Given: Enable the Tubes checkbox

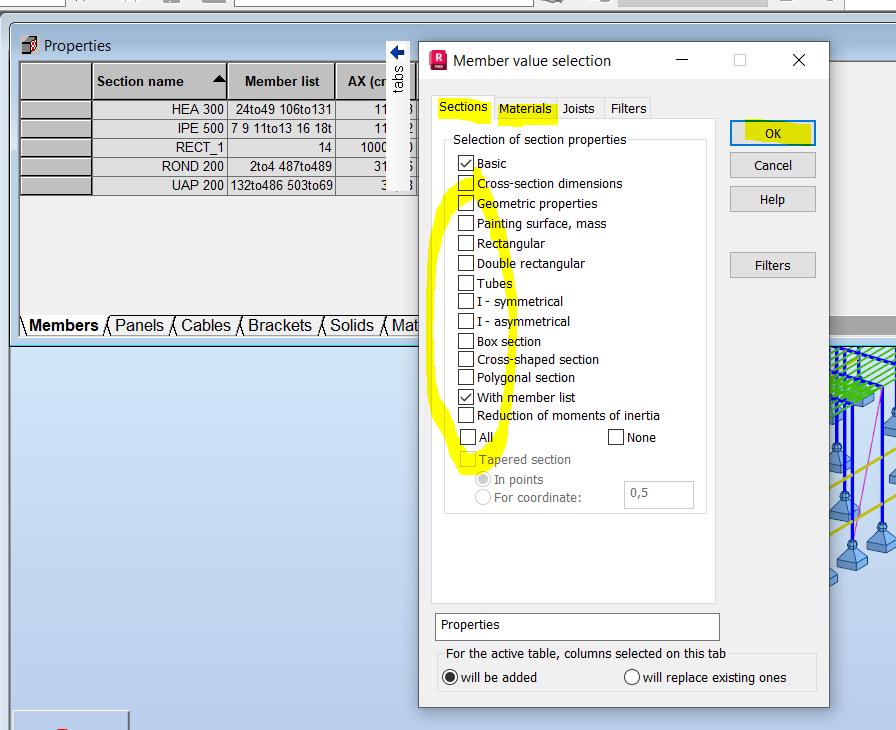Looking at the screenshot, I should [x=466, y=283].
